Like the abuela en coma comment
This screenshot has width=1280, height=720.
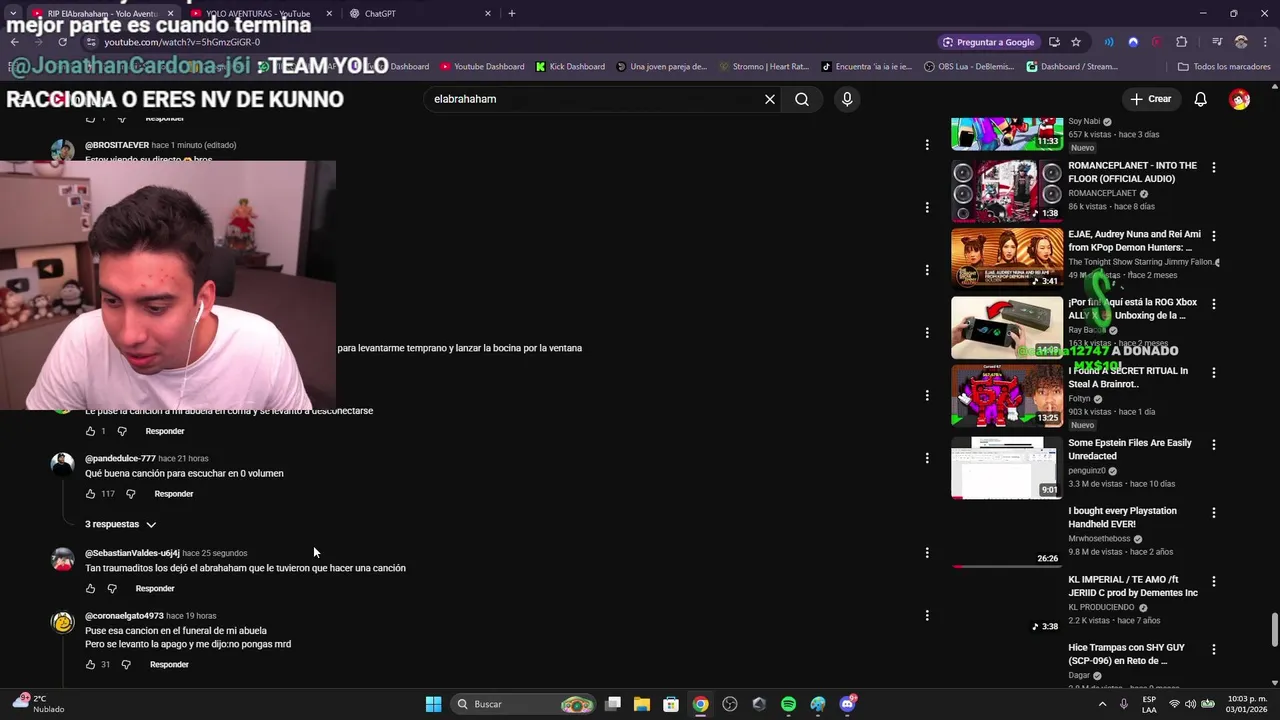(90, 432)
